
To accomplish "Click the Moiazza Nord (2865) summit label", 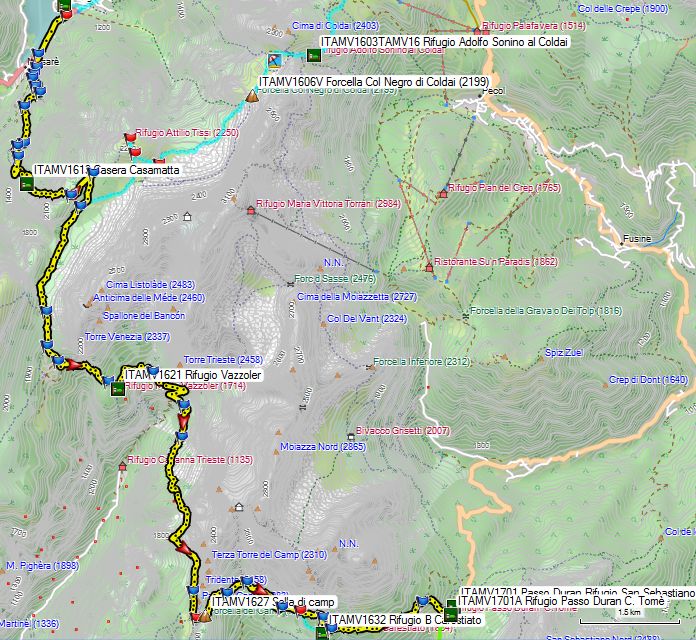I will pyautogui.click(x=322, y=446).
